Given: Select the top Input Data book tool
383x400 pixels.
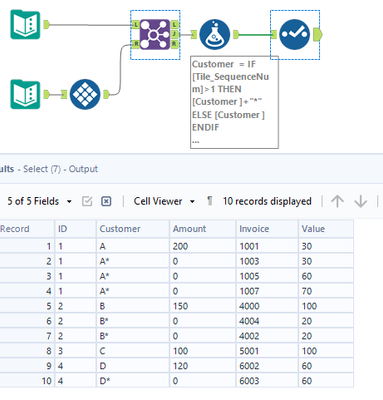Looking at the screenshot, I should point(25,25).
